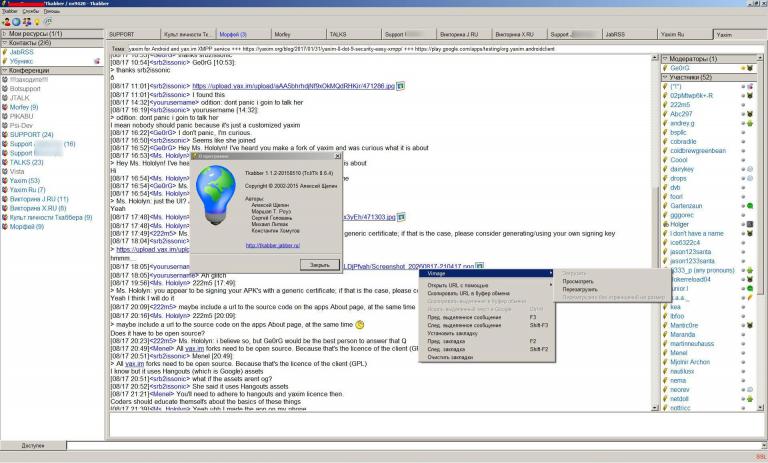Click the lightbulb globe logo in About dialog
768x463 pixels.
[216, 195]
